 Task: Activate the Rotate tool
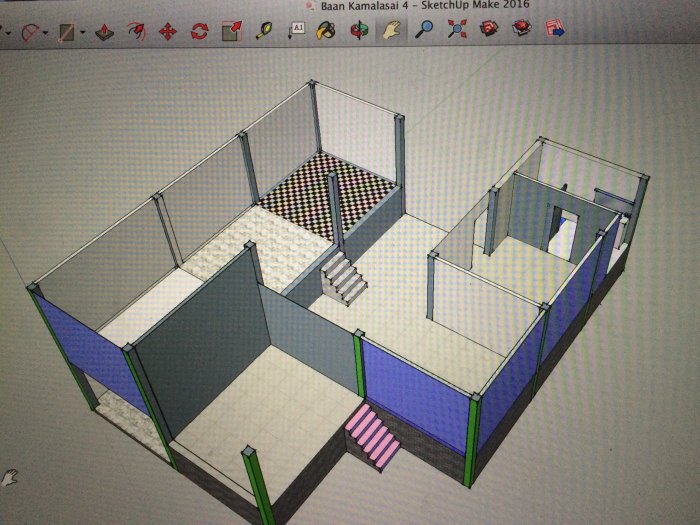pyautogui.click(x=199, y=32)
